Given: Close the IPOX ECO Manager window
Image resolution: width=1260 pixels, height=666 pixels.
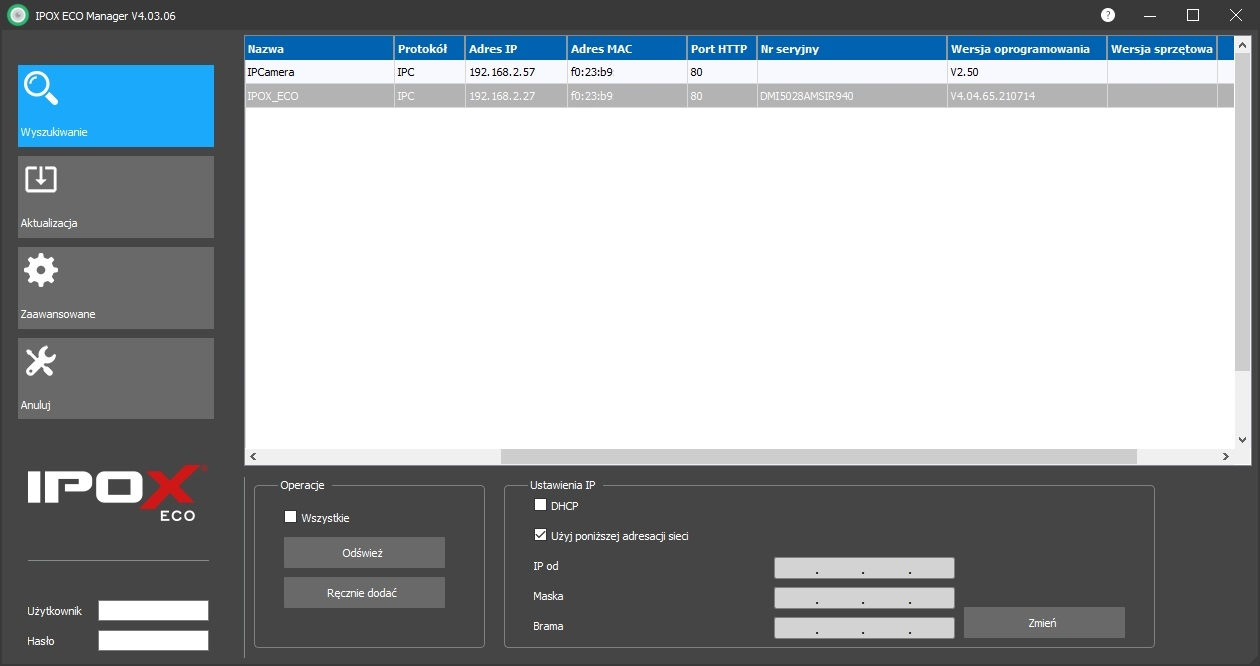Looking at the screenshot, I should (1236, 15).
